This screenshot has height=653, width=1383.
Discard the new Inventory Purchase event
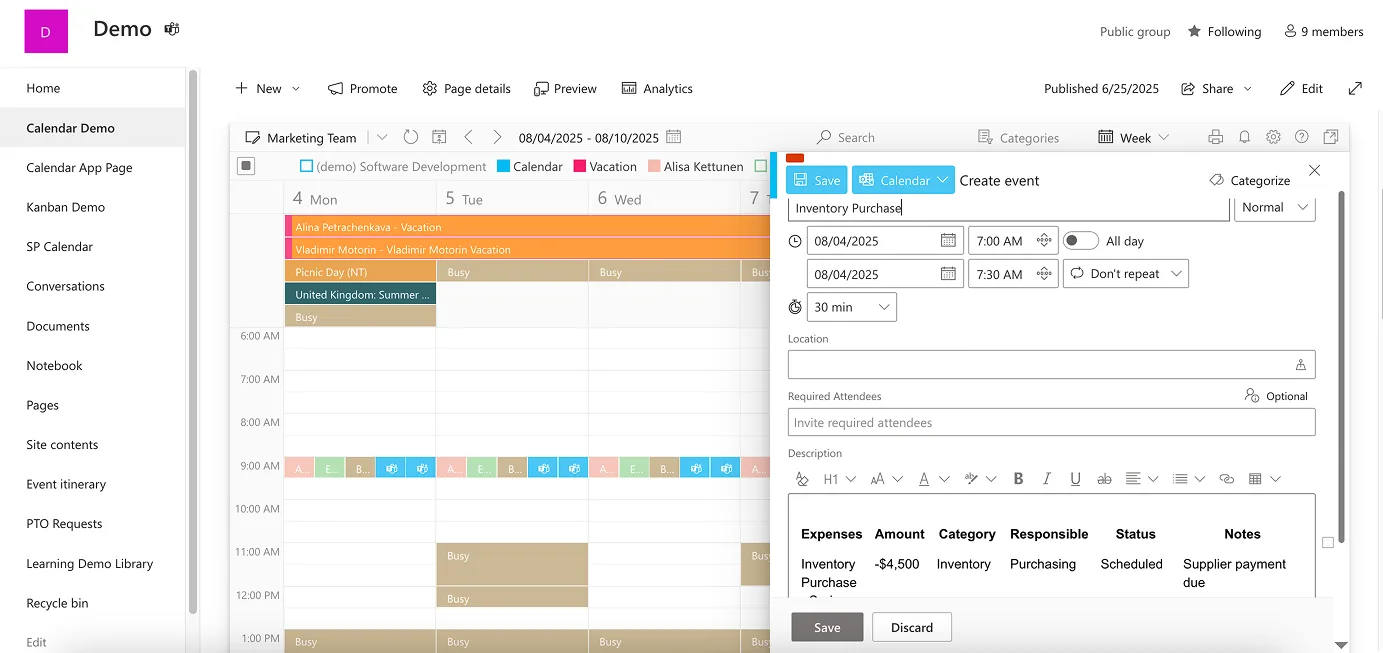coord(911,627)
